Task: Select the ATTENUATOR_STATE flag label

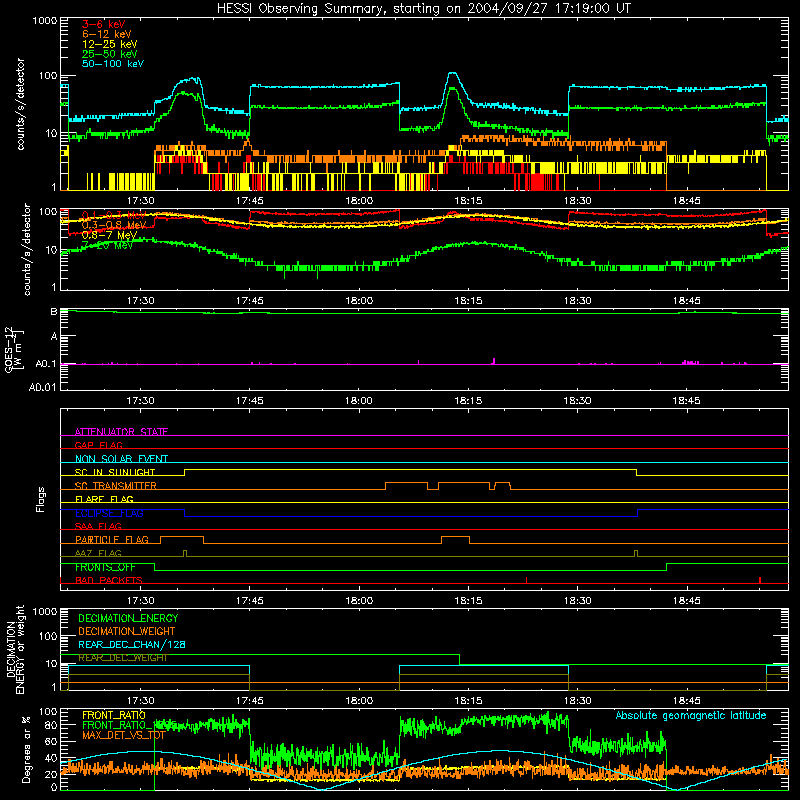Action: click(x=121, y=432)
